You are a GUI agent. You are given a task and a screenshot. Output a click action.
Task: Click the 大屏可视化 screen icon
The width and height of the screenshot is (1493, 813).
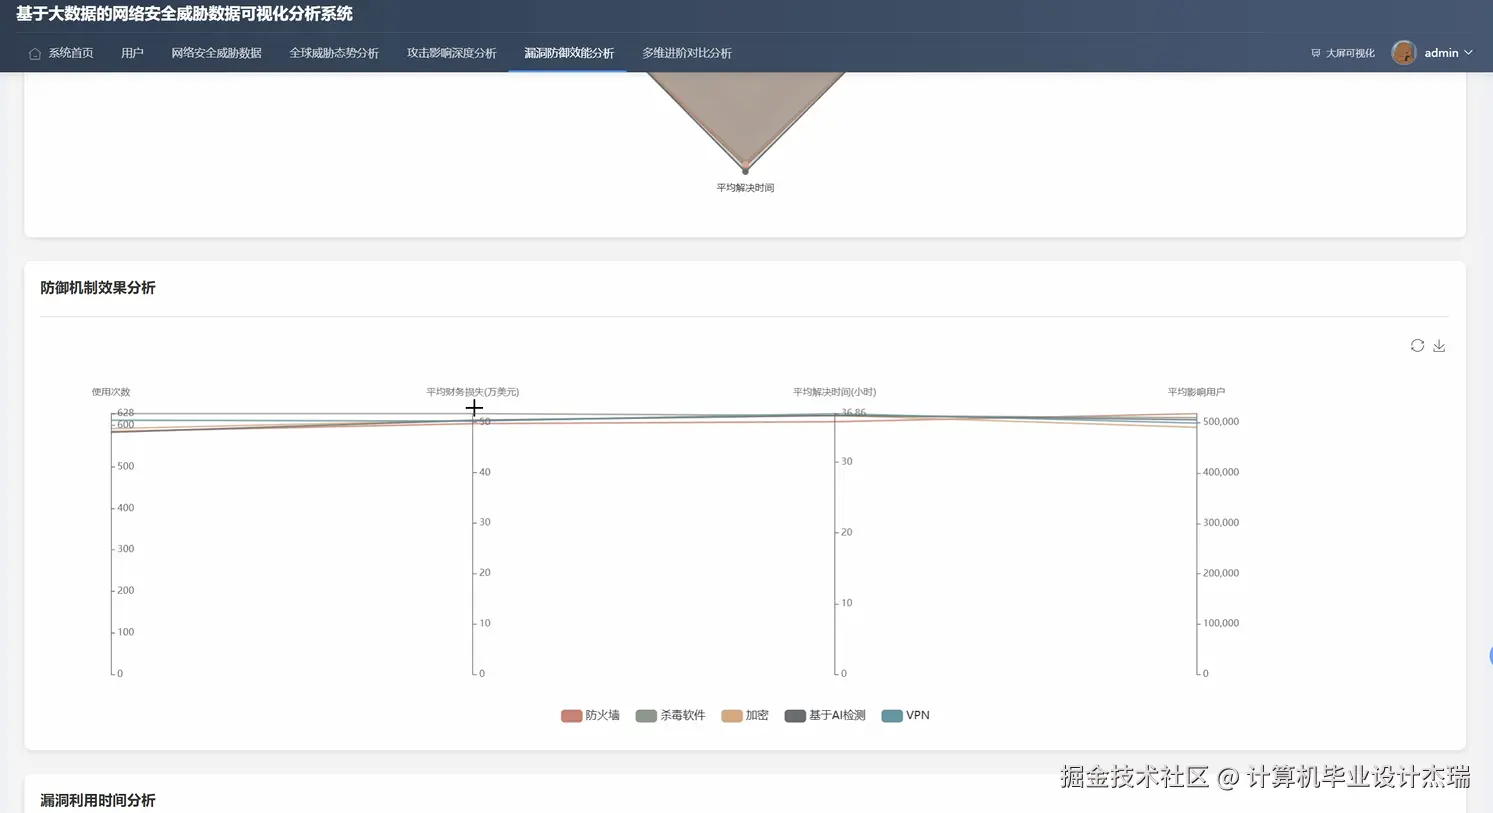(1316, 53)
